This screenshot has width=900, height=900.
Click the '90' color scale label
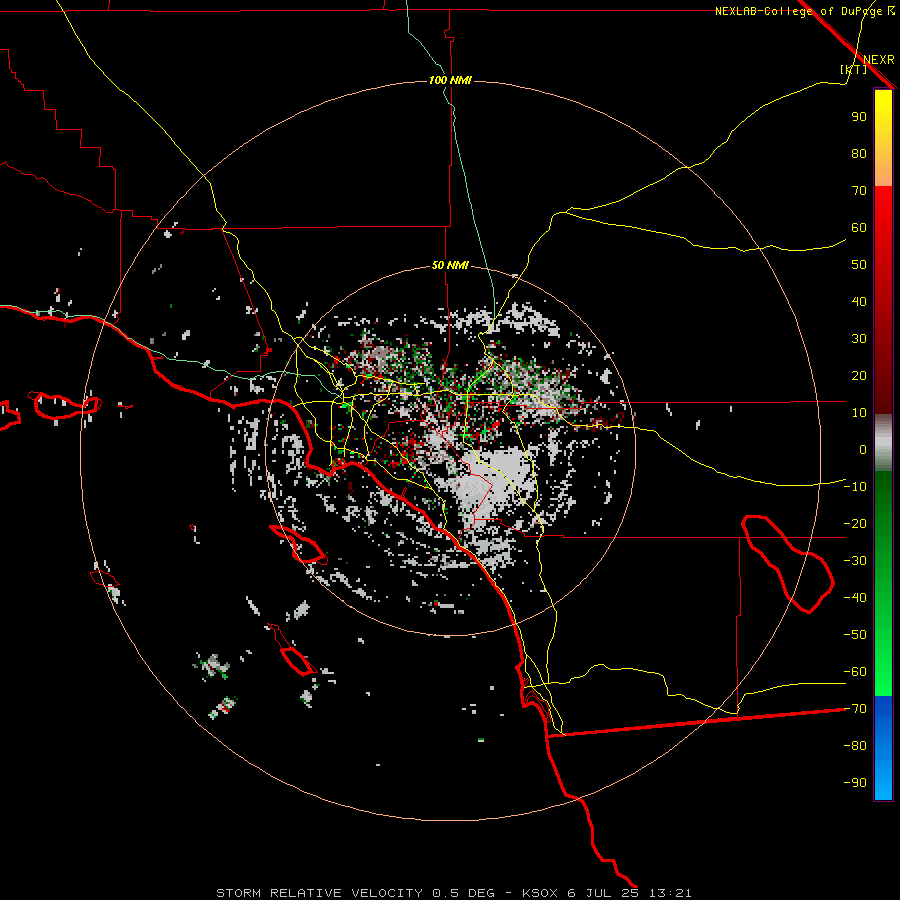pyautogui.click(x=859, y=117)
